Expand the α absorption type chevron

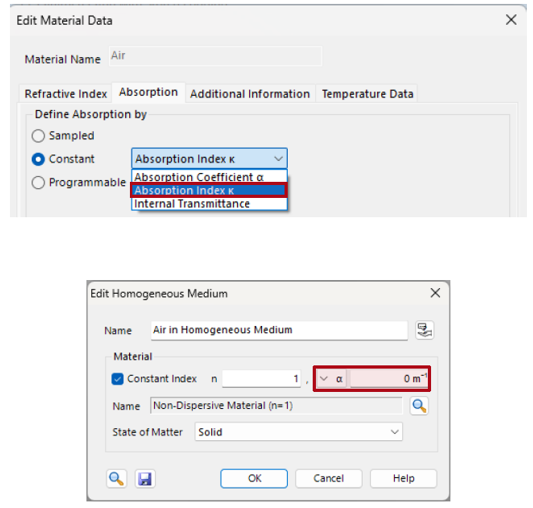click(324, 378)
